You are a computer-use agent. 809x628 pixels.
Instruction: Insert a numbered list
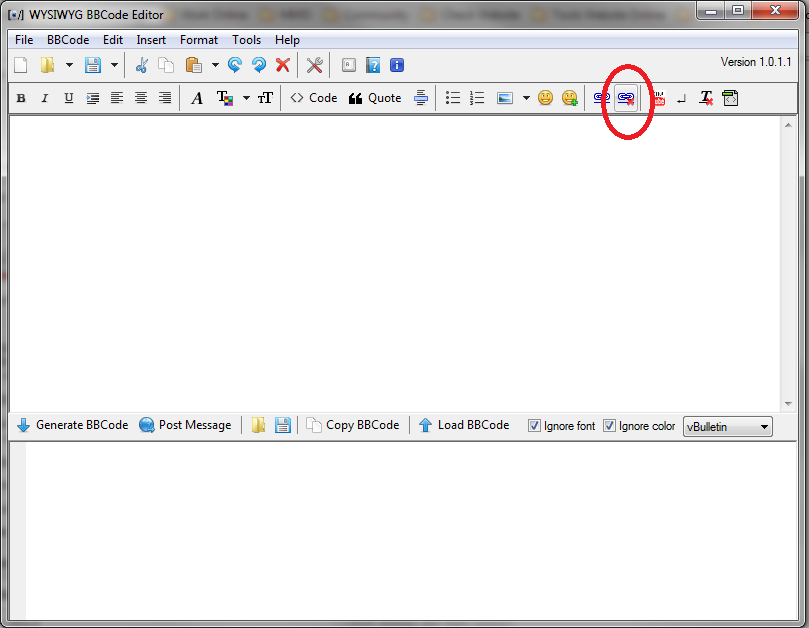point(477,98)
